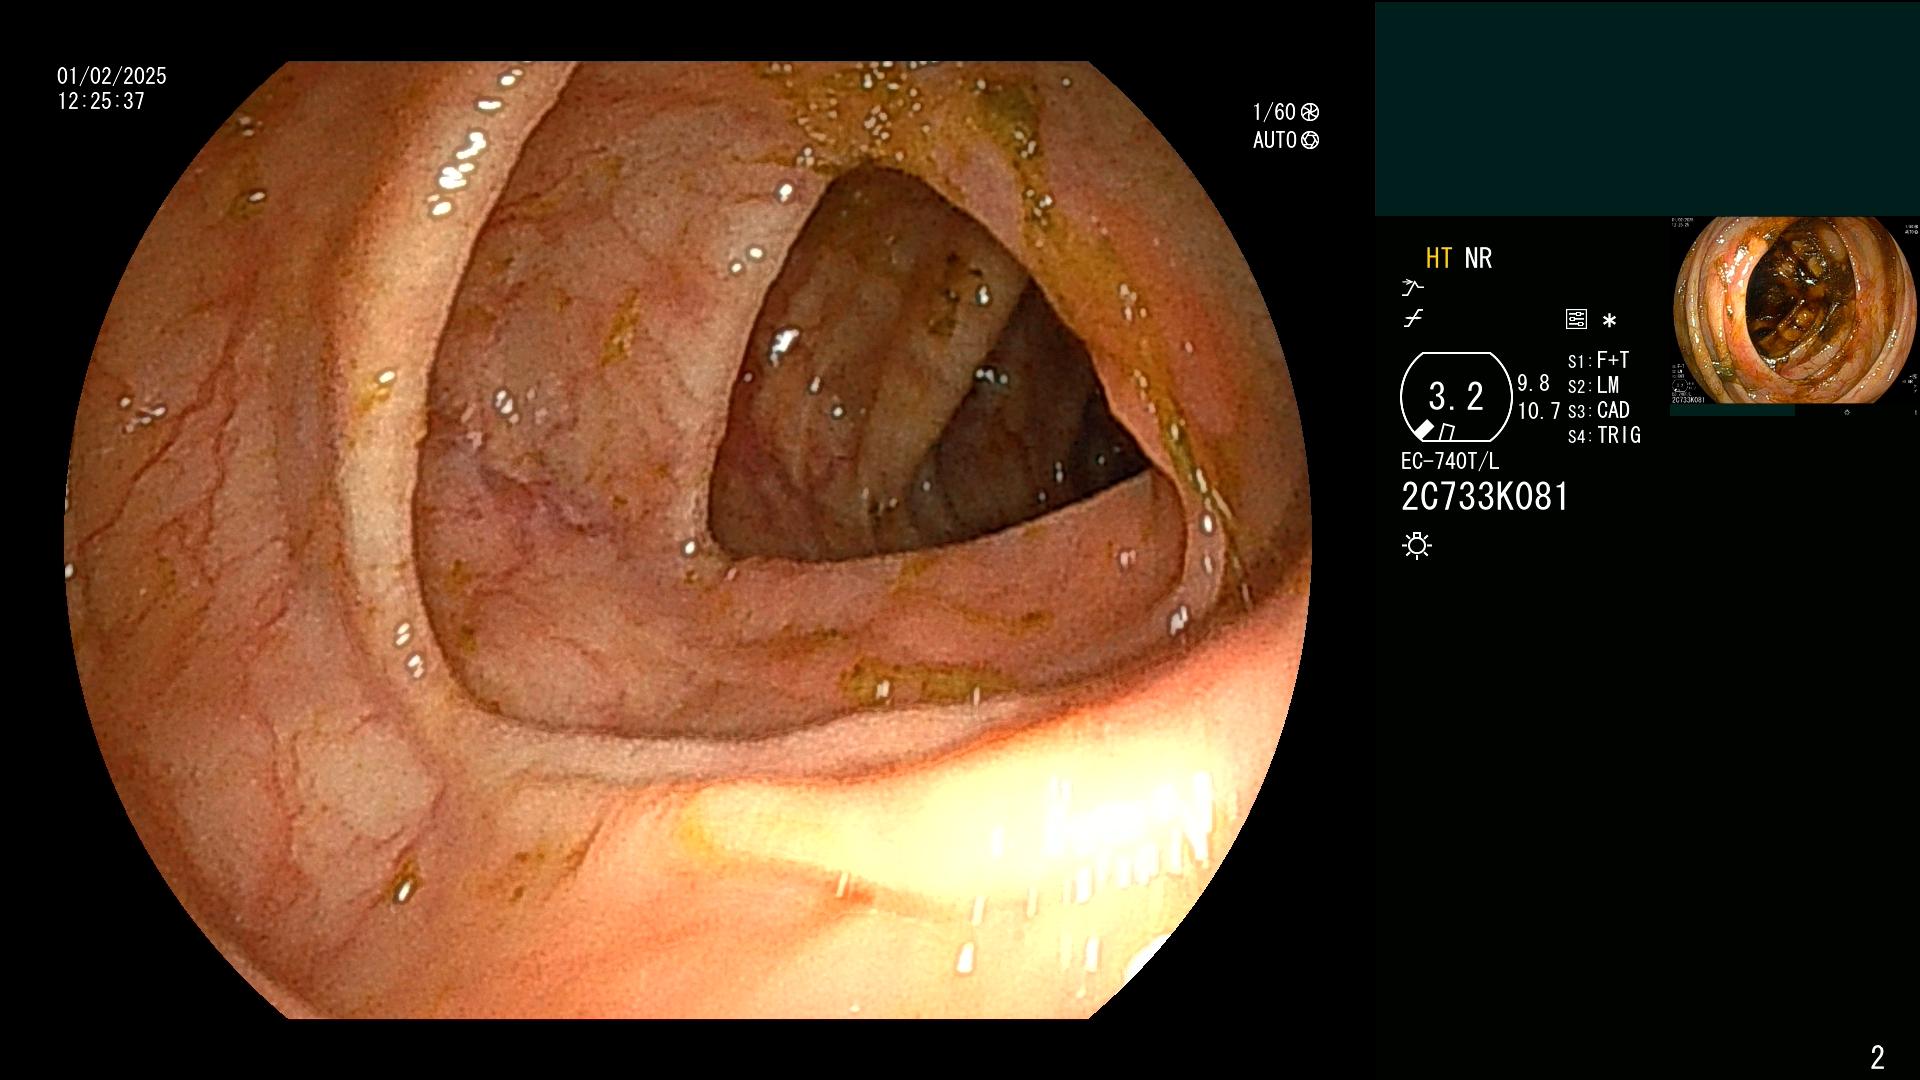Select the HT indicator
The height and width of the screenshot is (1080, 1920).
1438,259
